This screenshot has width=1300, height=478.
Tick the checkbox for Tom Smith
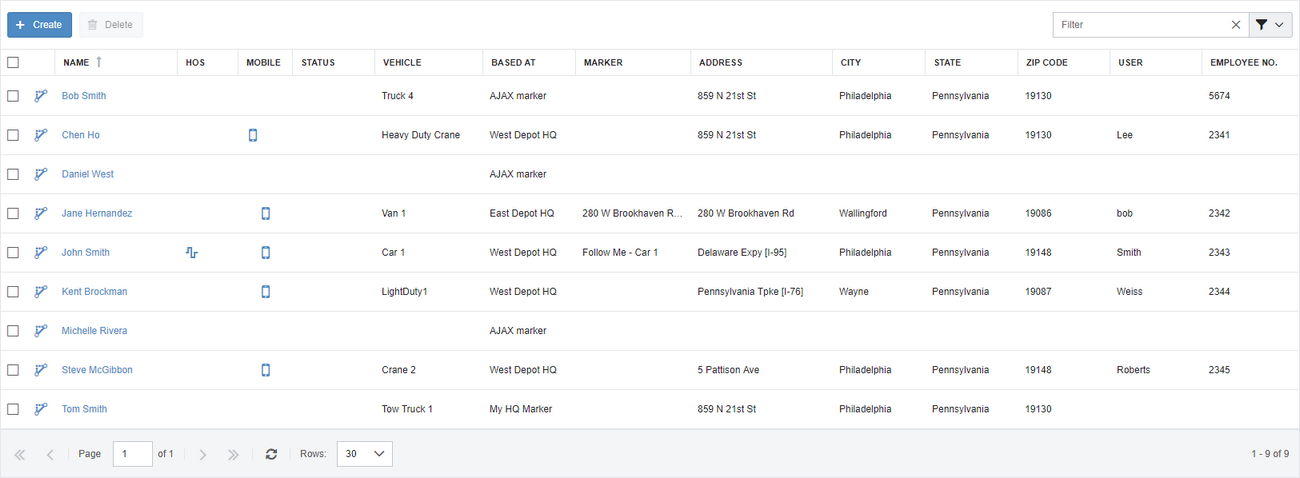[13, 409]
